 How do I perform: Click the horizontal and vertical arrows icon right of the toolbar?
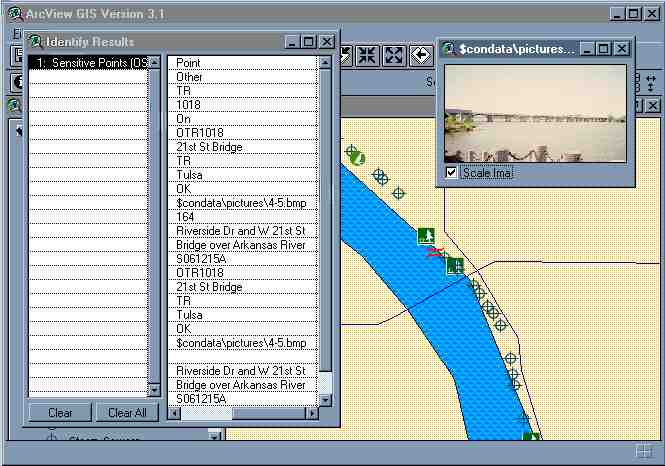[651, 83]
